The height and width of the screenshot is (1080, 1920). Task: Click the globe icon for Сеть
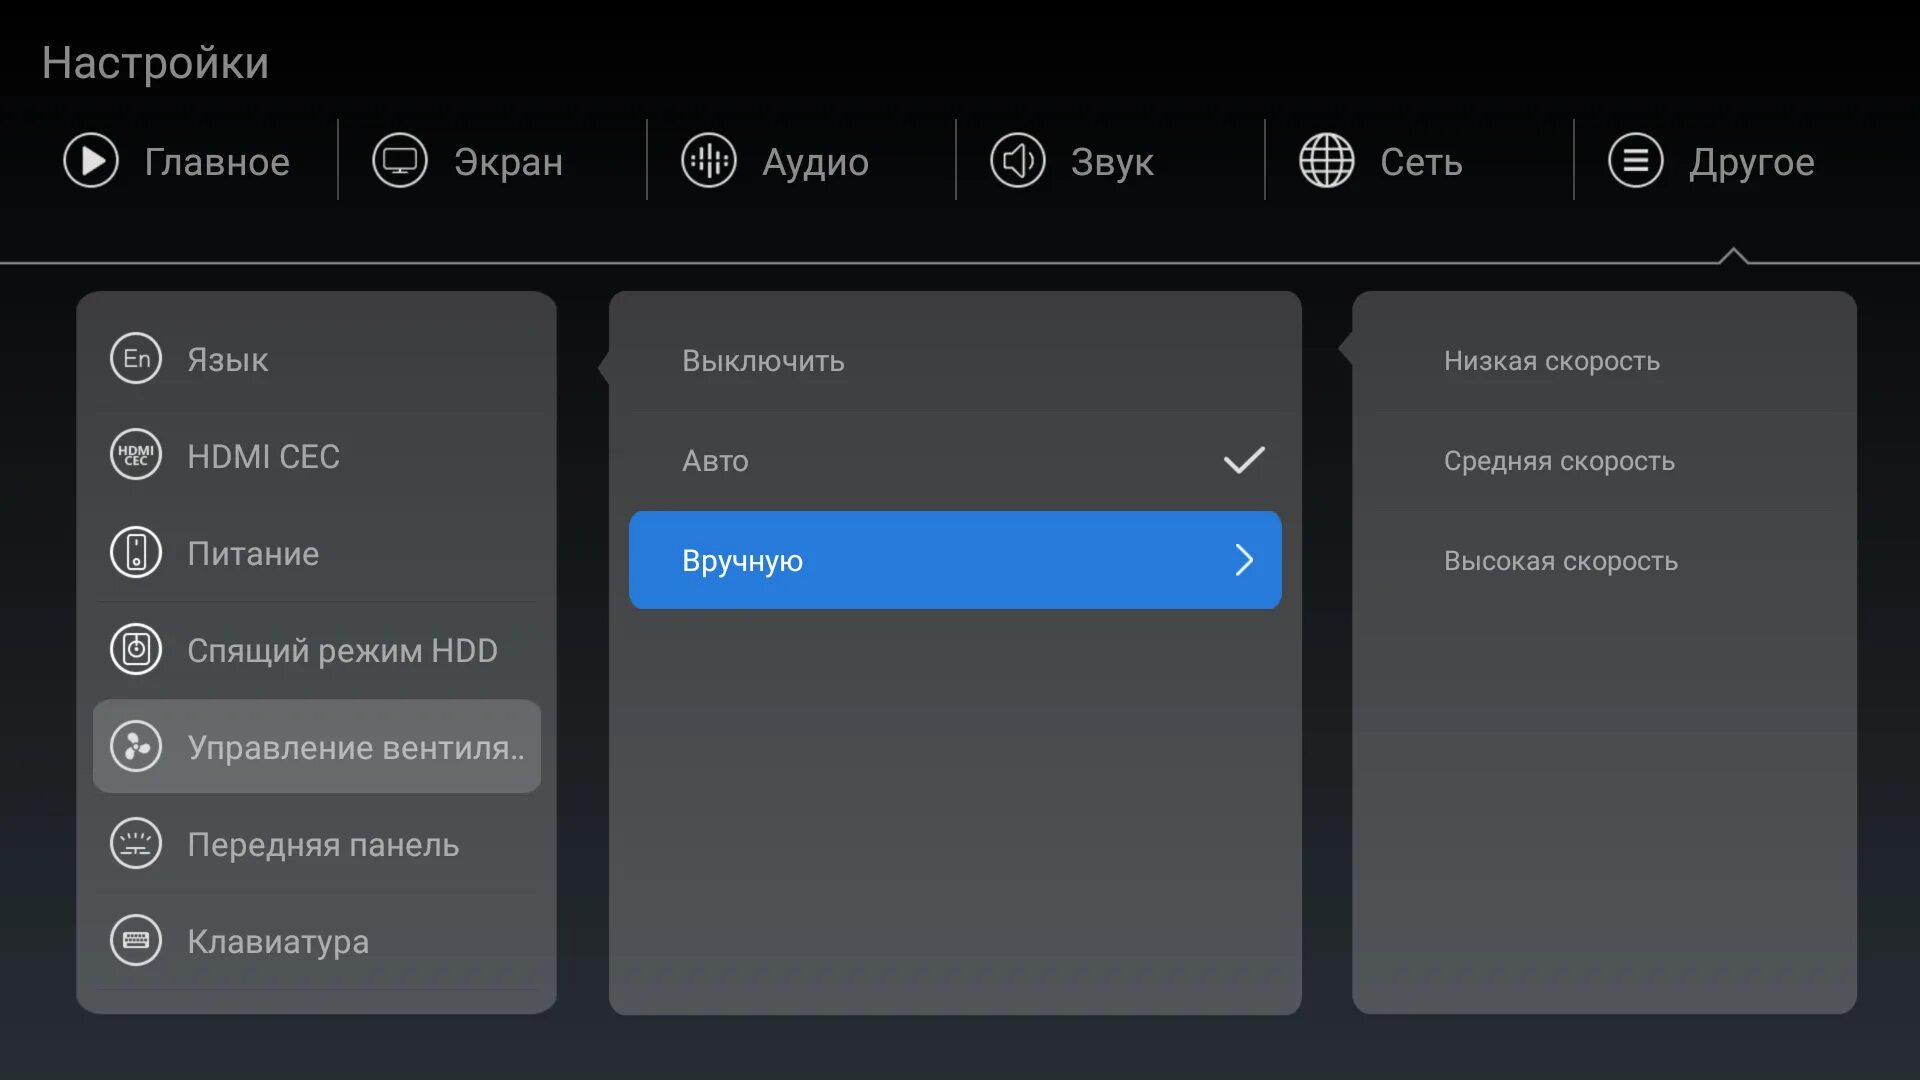point(1327,161)
